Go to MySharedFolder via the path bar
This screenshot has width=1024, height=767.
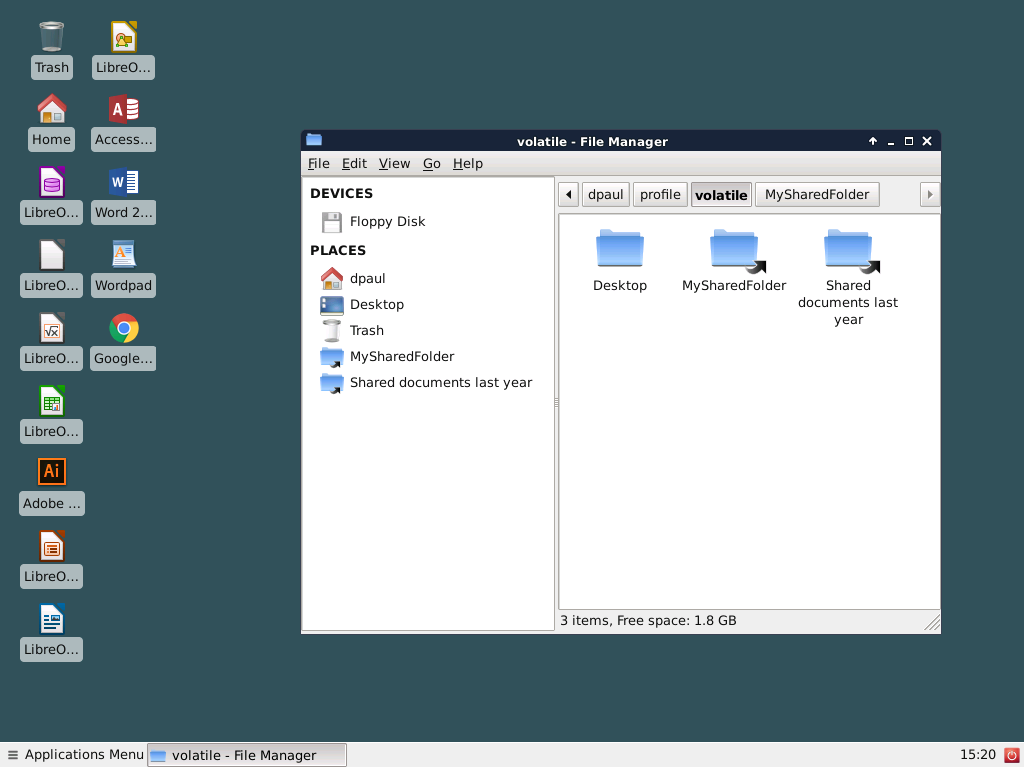(x=816, y=194)
